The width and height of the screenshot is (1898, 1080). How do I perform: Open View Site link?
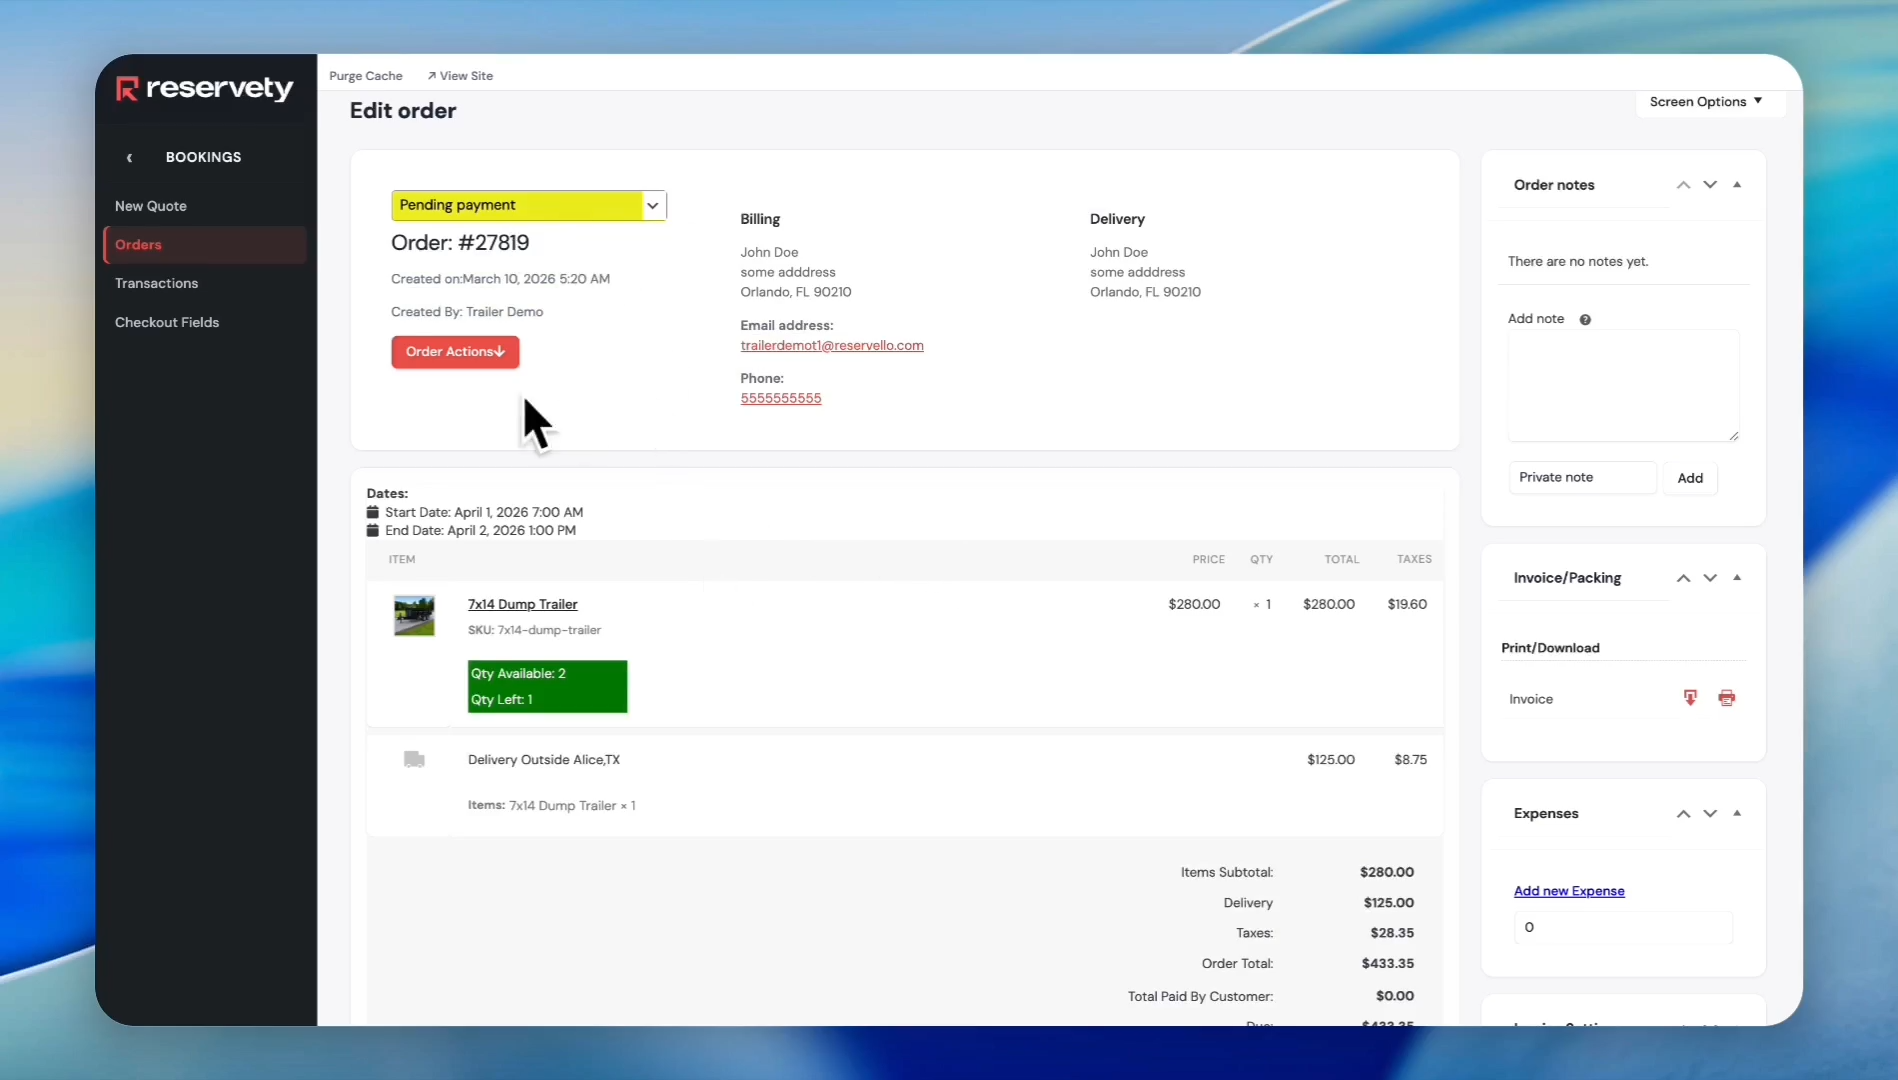460,76
